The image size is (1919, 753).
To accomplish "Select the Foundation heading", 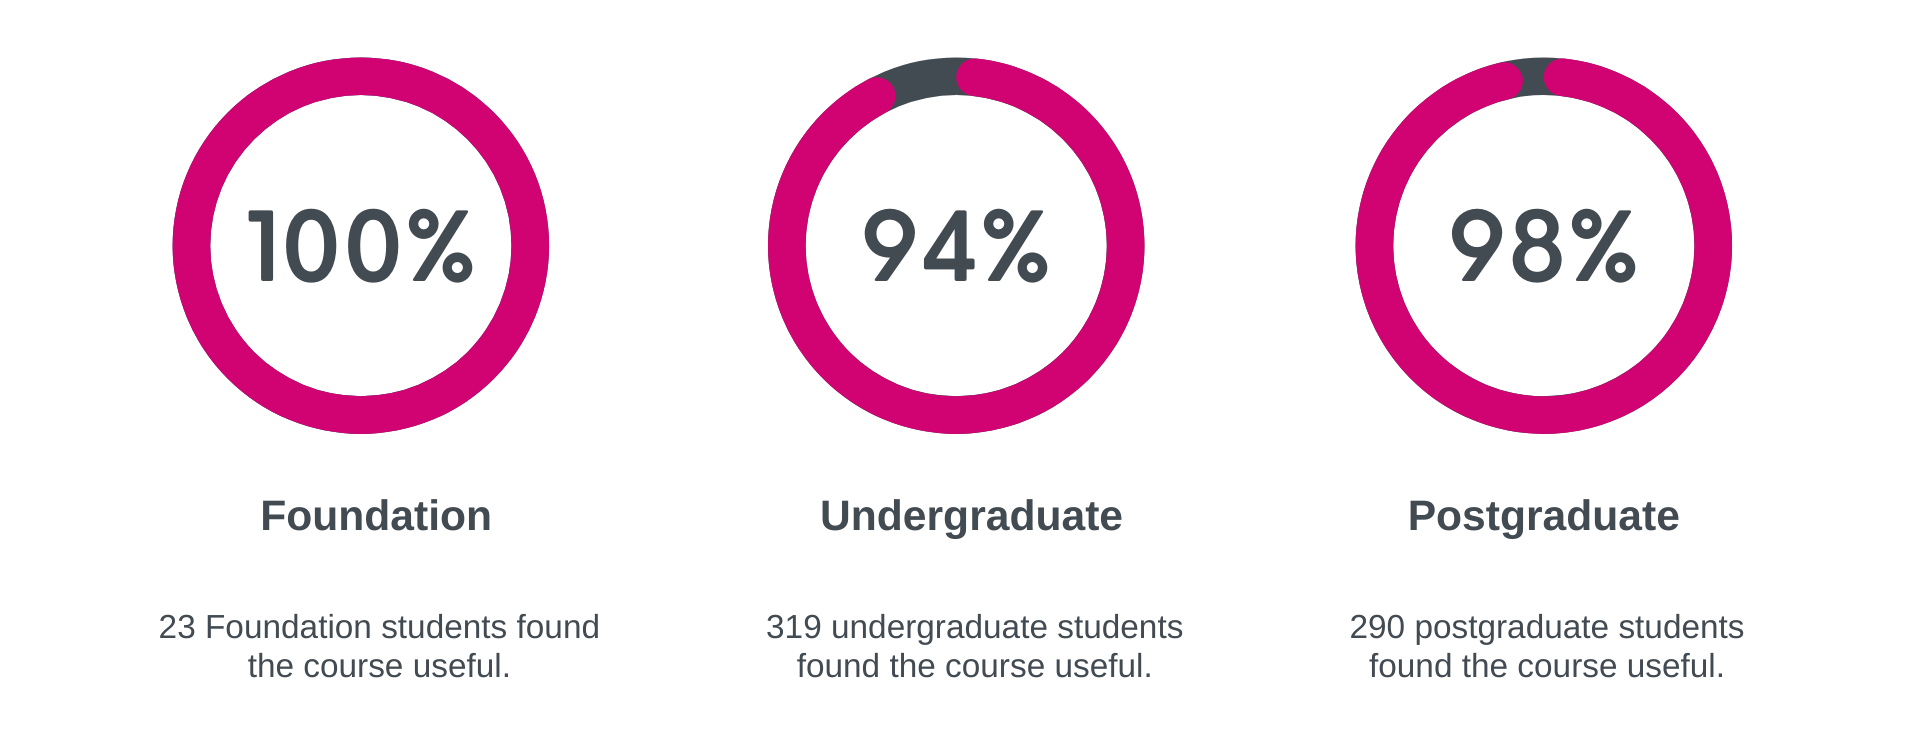I will [375, 516].
